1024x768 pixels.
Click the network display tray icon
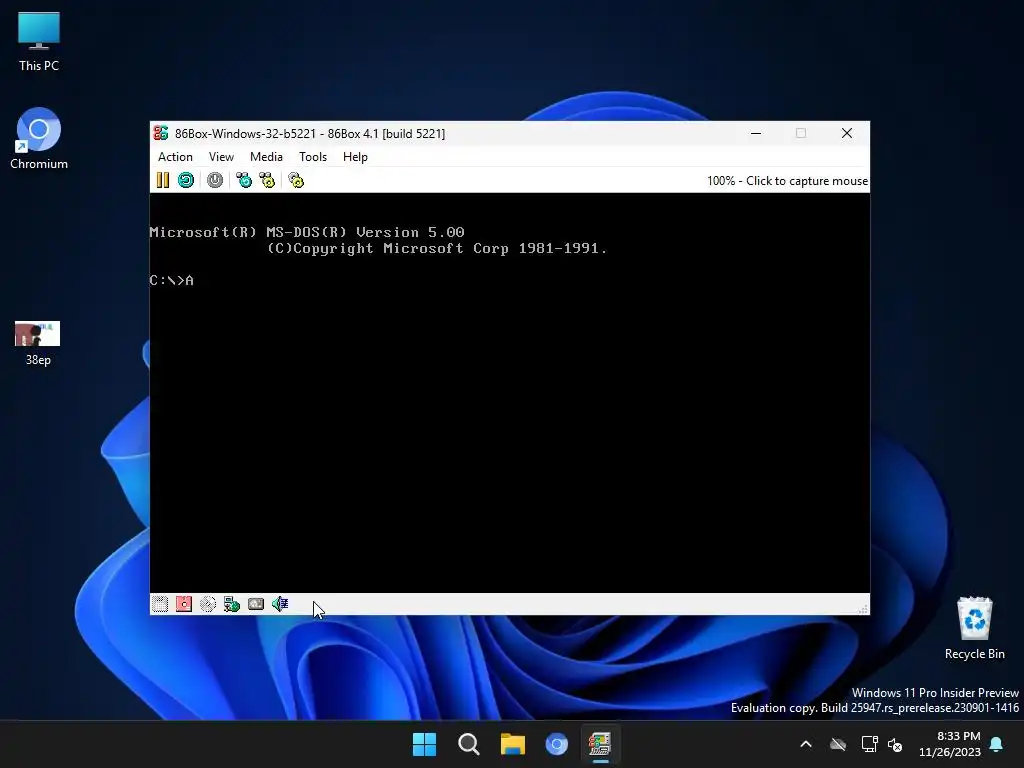[869, 744]
